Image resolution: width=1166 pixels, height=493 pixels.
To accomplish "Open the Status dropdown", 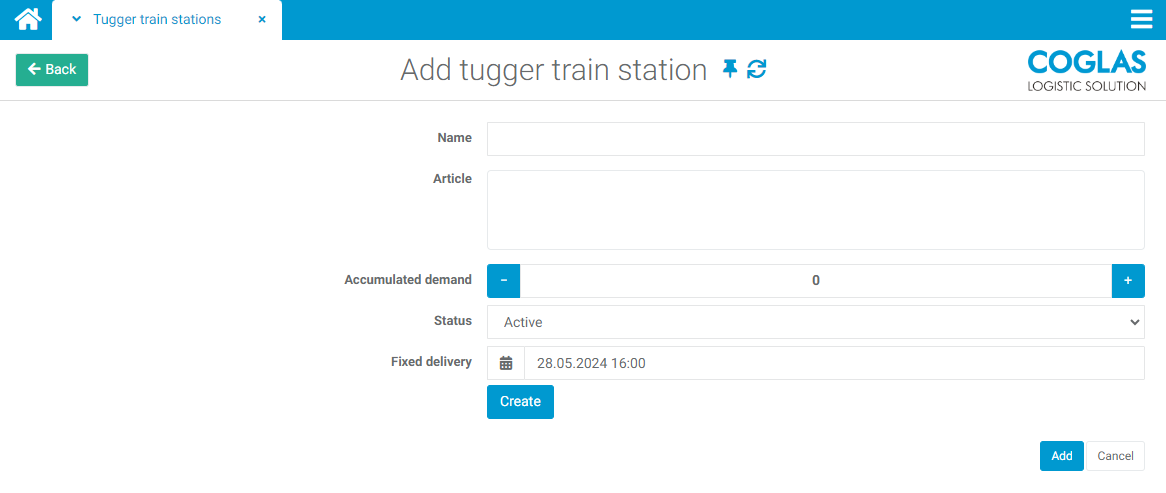I will coord(815,322).
